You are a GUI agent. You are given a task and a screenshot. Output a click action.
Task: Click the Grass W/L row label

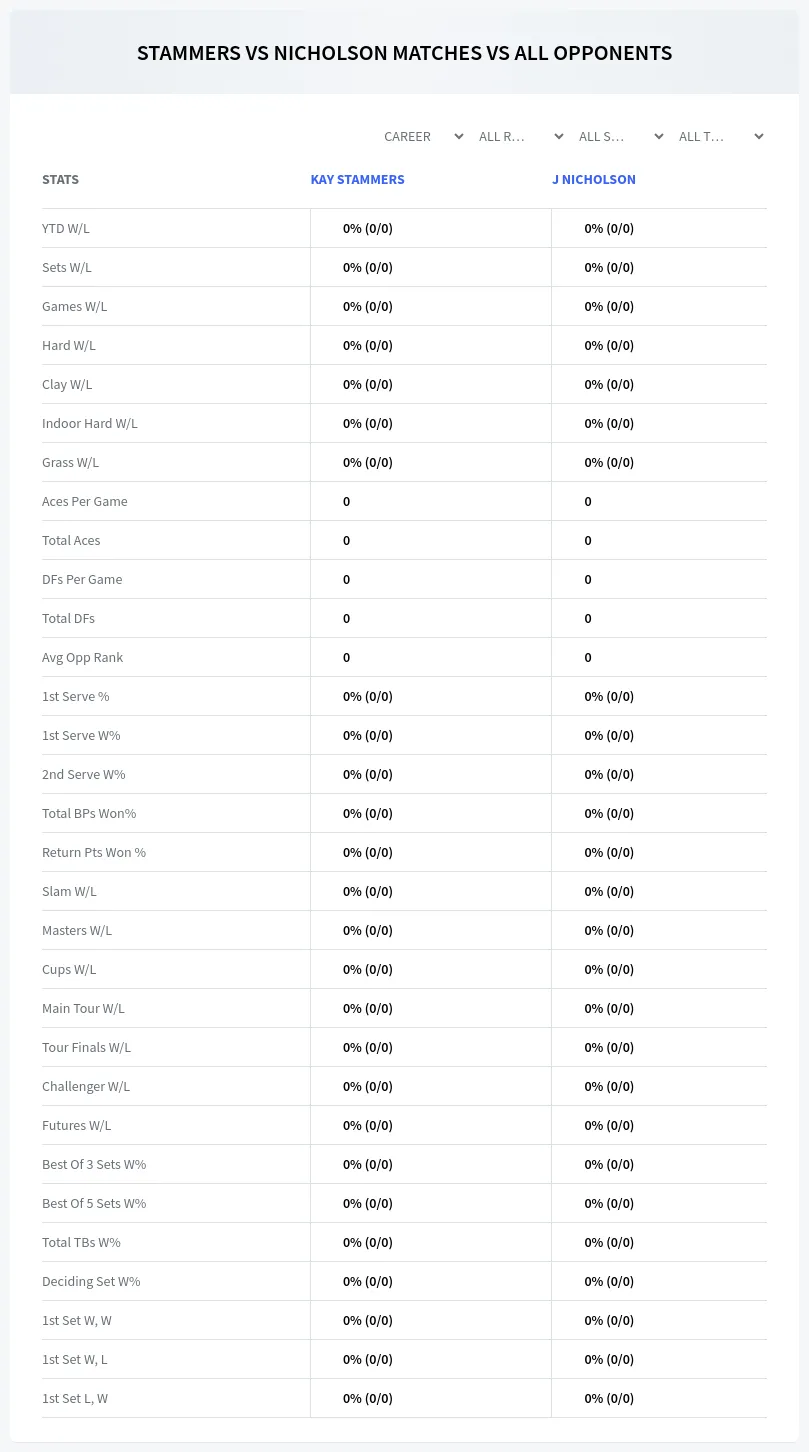click(71, 462)
